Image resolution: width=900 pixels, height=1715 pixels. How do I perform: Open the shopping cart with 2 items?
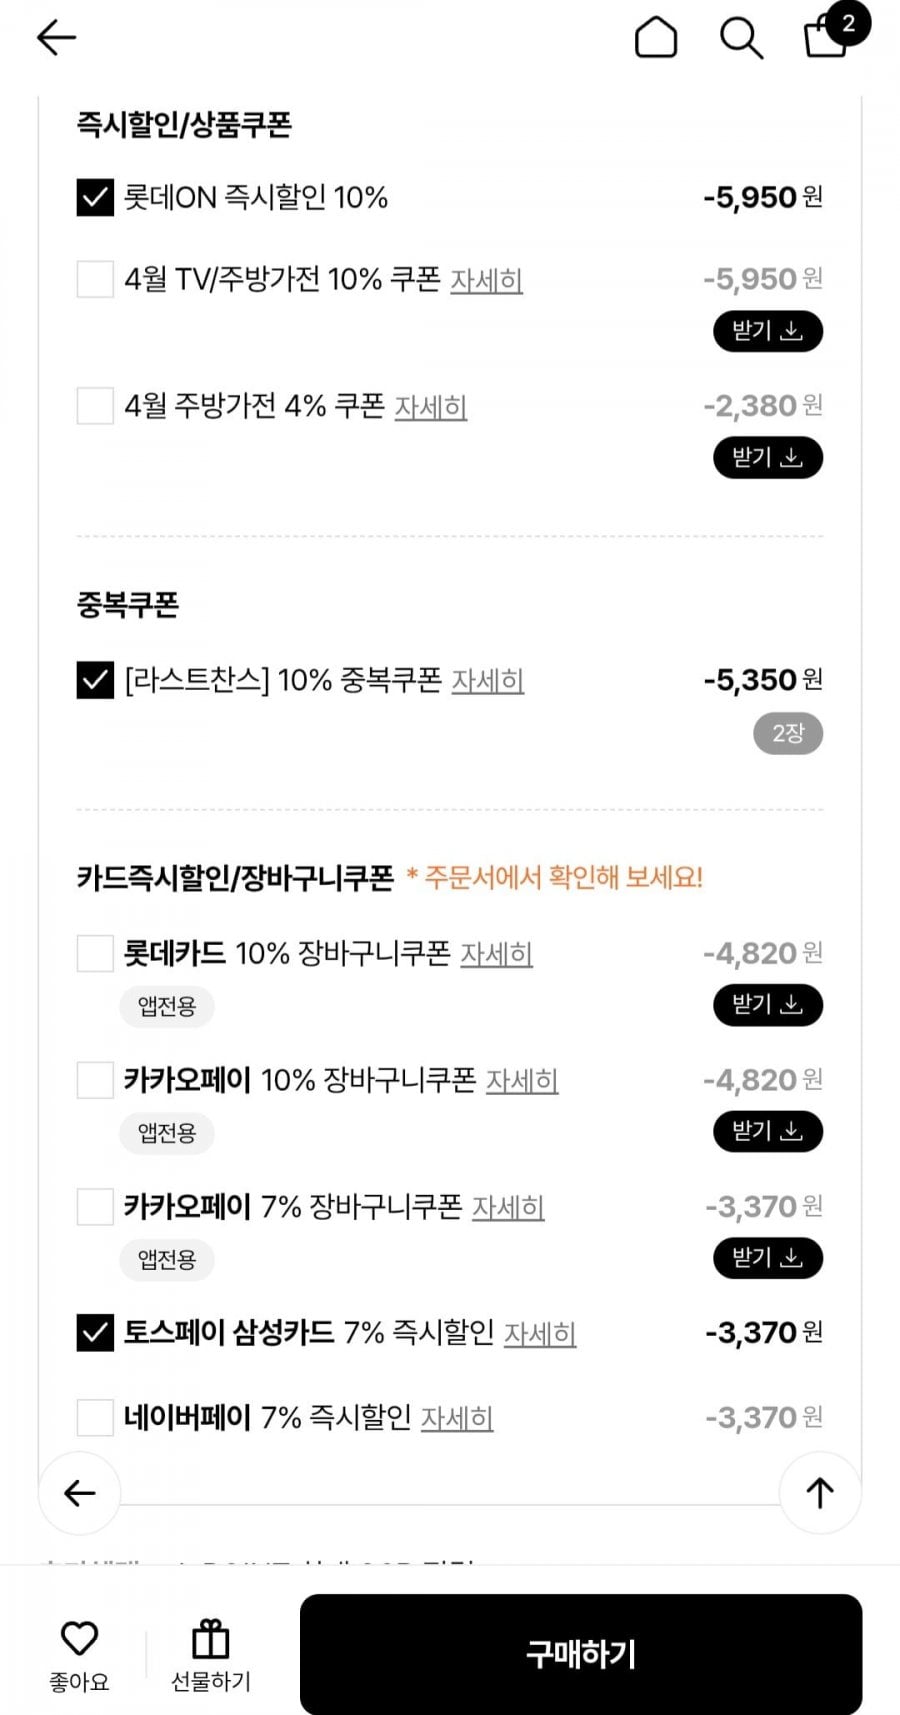[828, 36]
